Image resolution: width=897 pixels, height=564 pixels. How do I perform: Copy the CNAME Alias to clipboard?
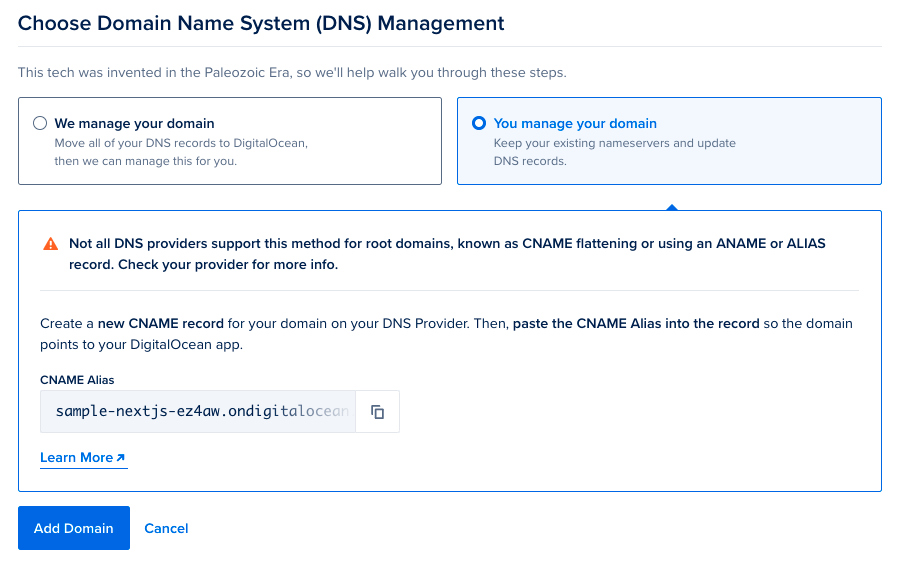coord(378,412)
